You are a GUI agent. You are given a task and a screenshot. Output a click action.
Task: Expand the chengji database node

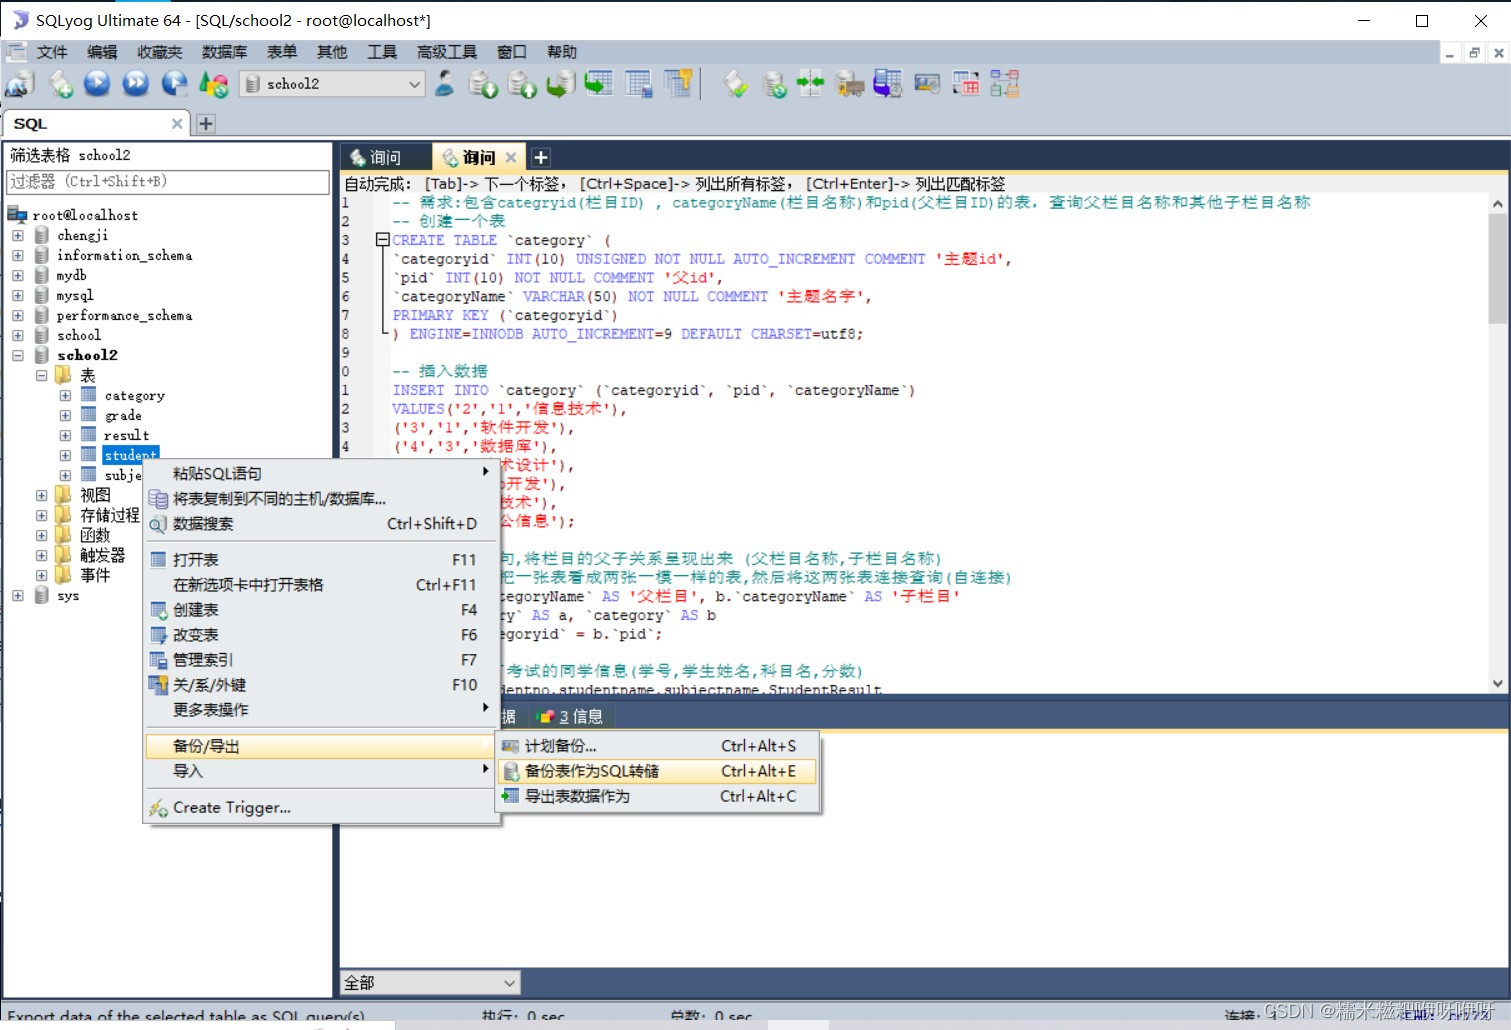tap(18, 235)
